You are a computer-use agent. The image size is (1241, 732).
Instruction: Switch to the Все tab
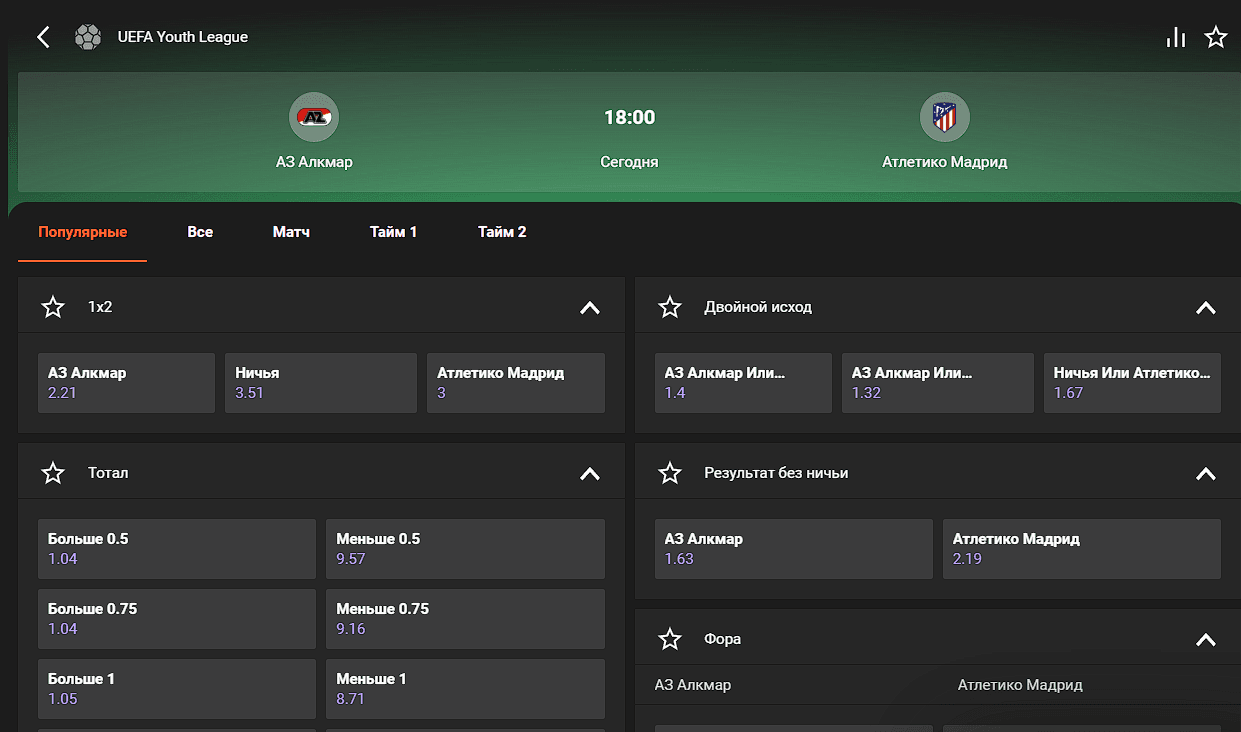[x=200, y=232]
